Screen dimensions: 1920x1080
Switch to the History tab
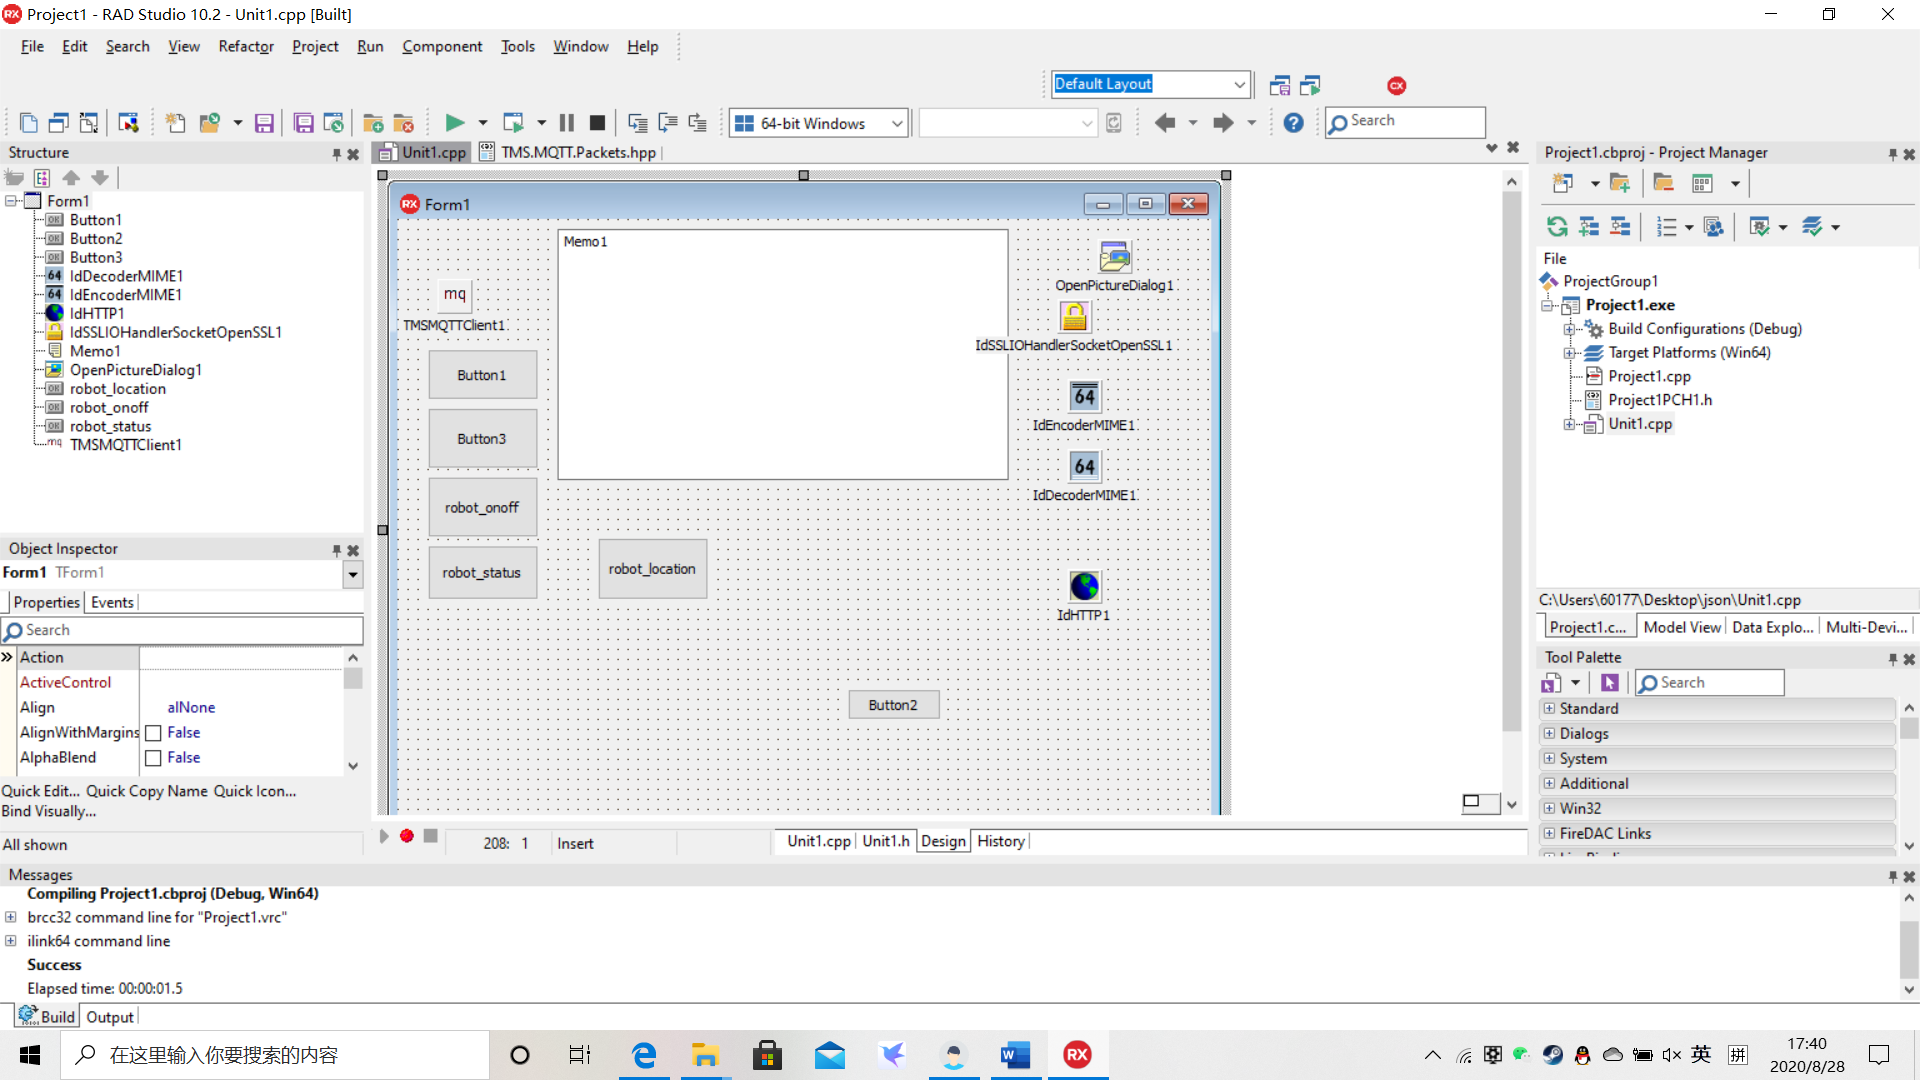1001,841
